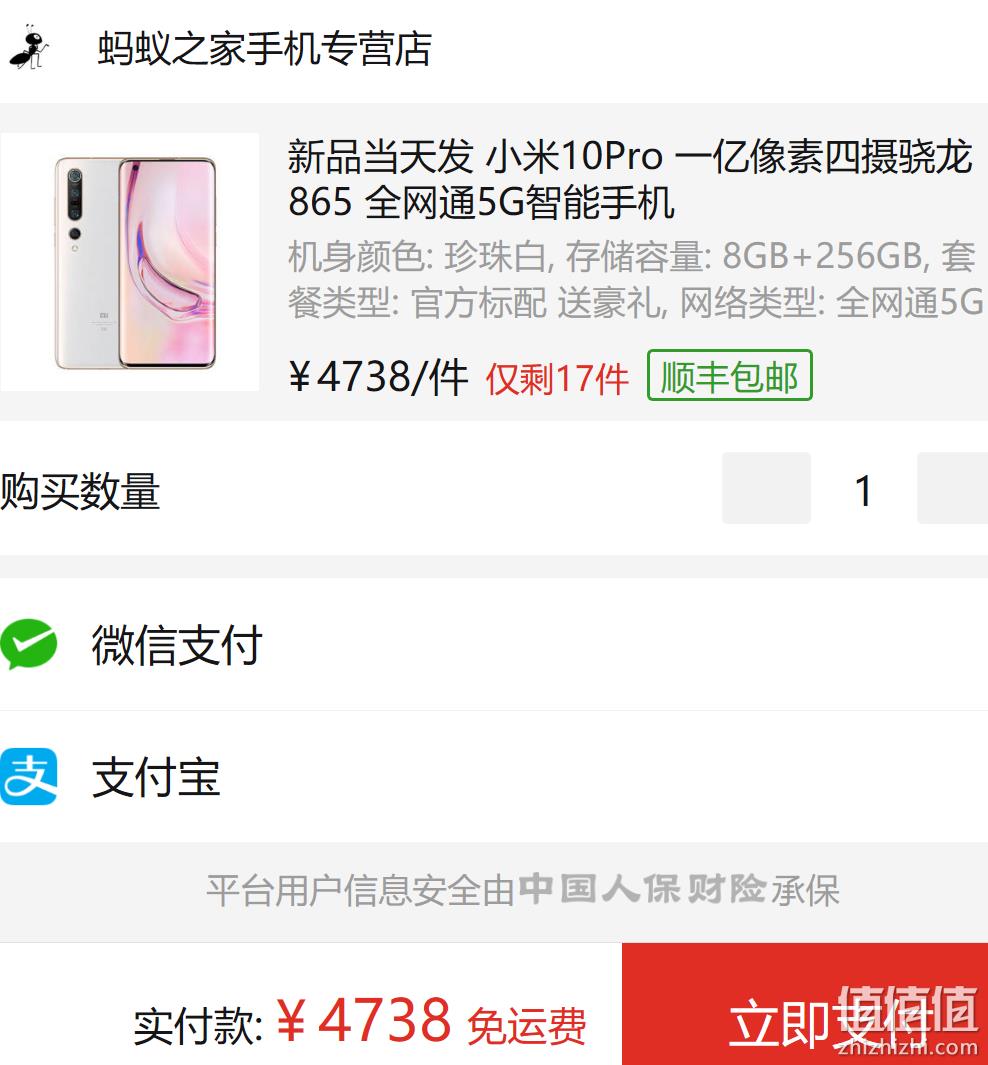Image resolution: width=988 pixels, height=1065 pixels.
Task: Tap the ¥4738/件 unit price
Action: [379, 376]
